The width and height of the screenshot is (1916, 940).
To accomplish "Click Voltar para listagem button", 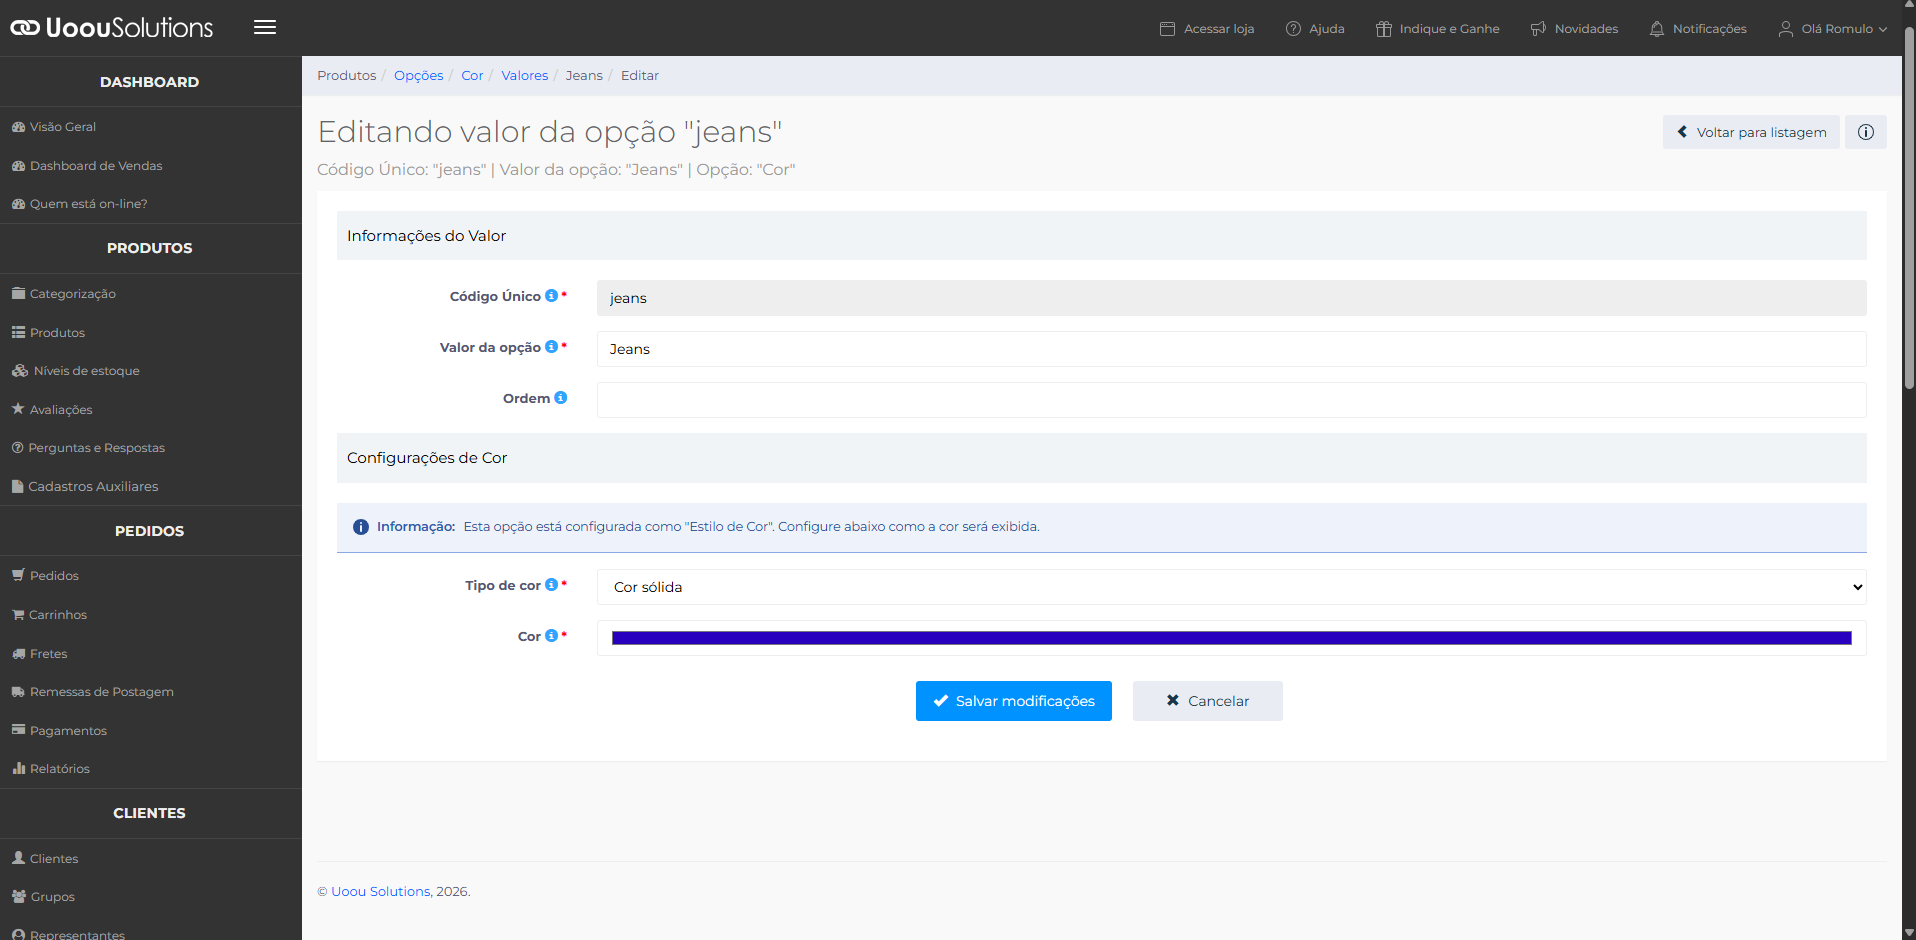I will click(1751, 132).
